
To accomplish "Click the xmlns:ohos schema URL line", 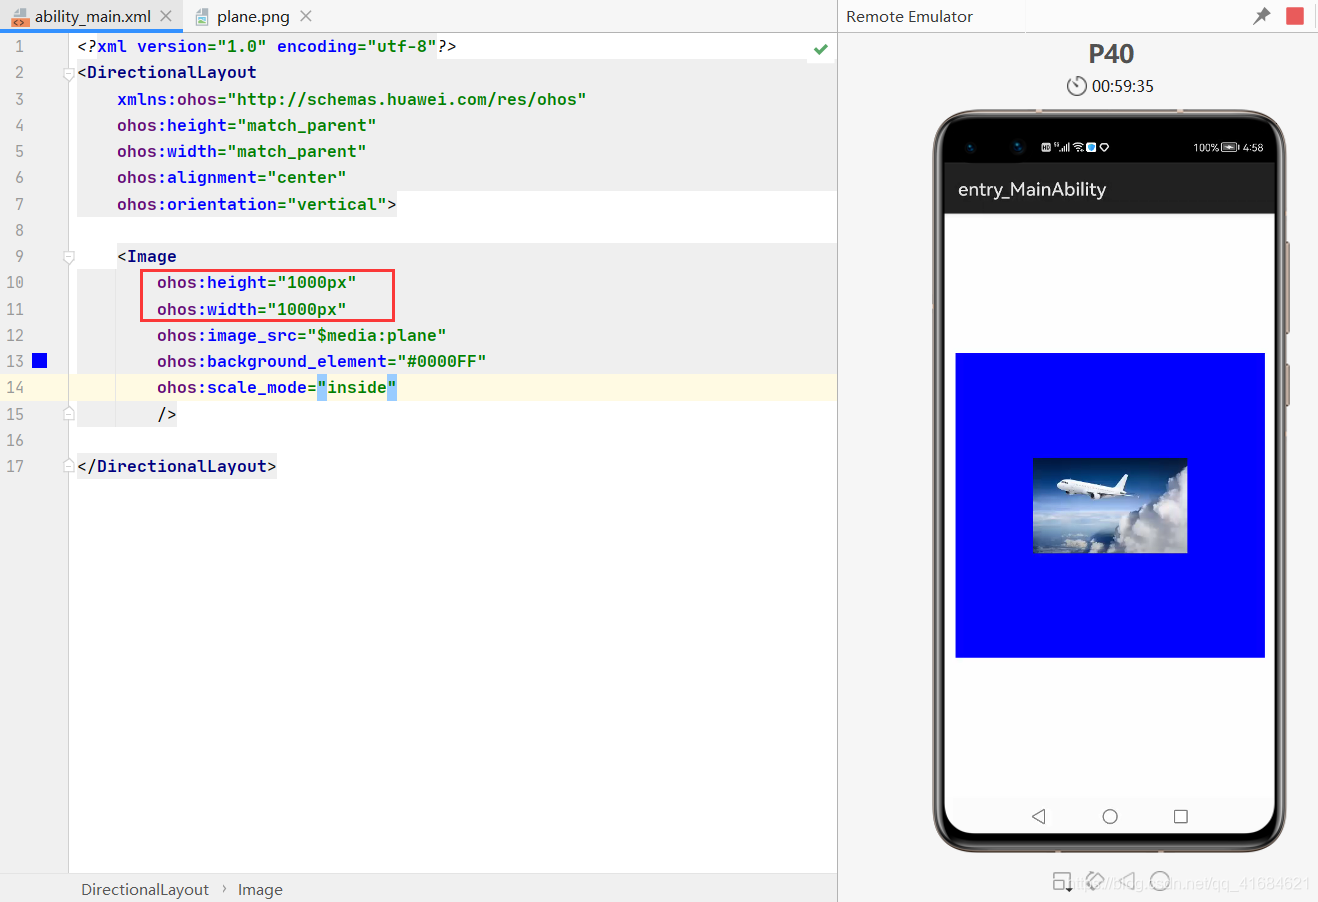I will coord(351,99).
